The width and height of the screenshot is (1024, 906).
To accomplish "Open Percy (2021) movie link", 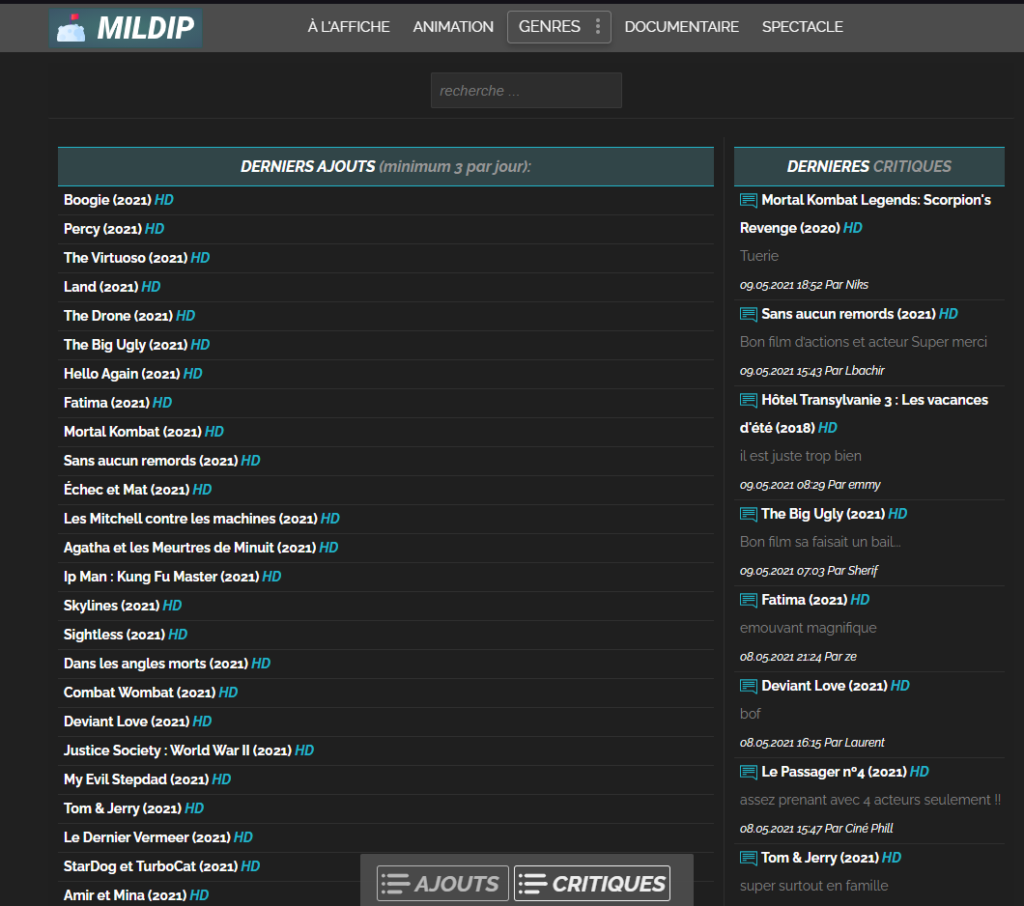I will point(114,229).
